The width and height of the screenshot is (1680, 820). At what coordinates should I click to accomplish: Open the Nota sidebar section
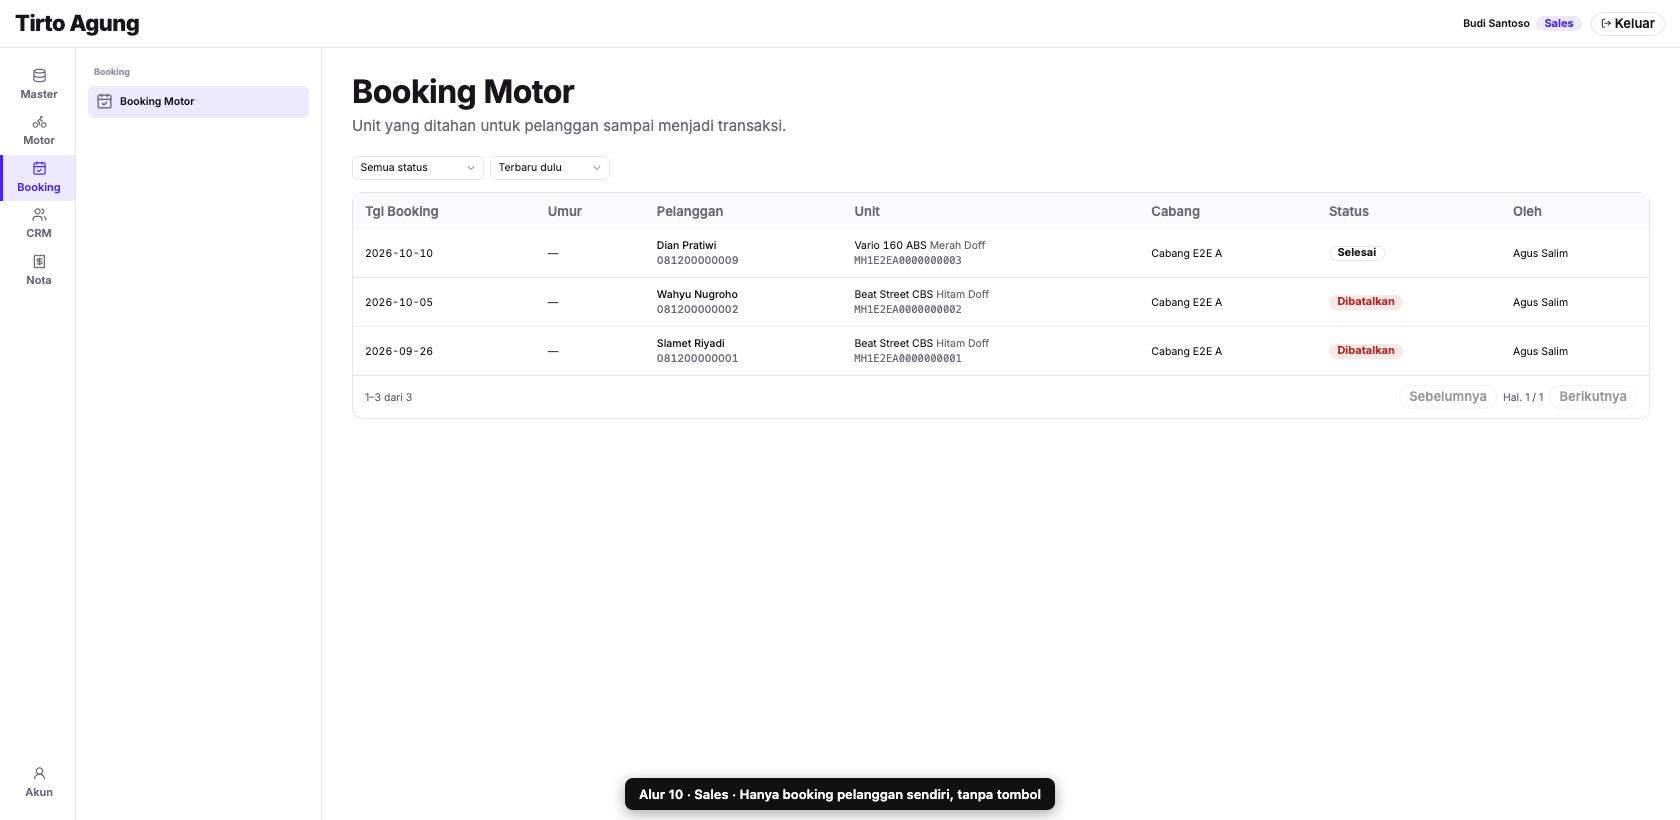(38, 270)
